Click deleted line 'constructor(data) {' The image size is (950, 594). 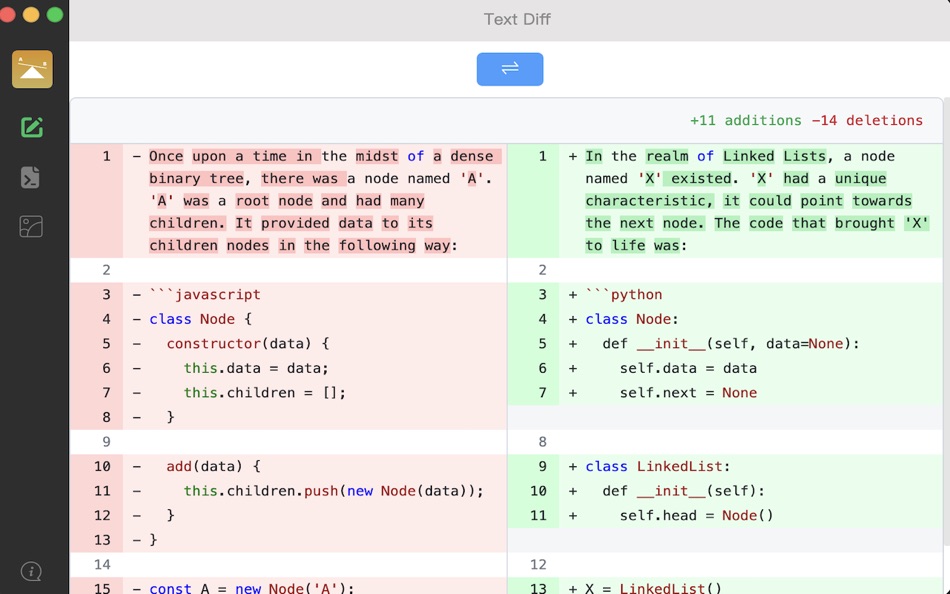248,344
